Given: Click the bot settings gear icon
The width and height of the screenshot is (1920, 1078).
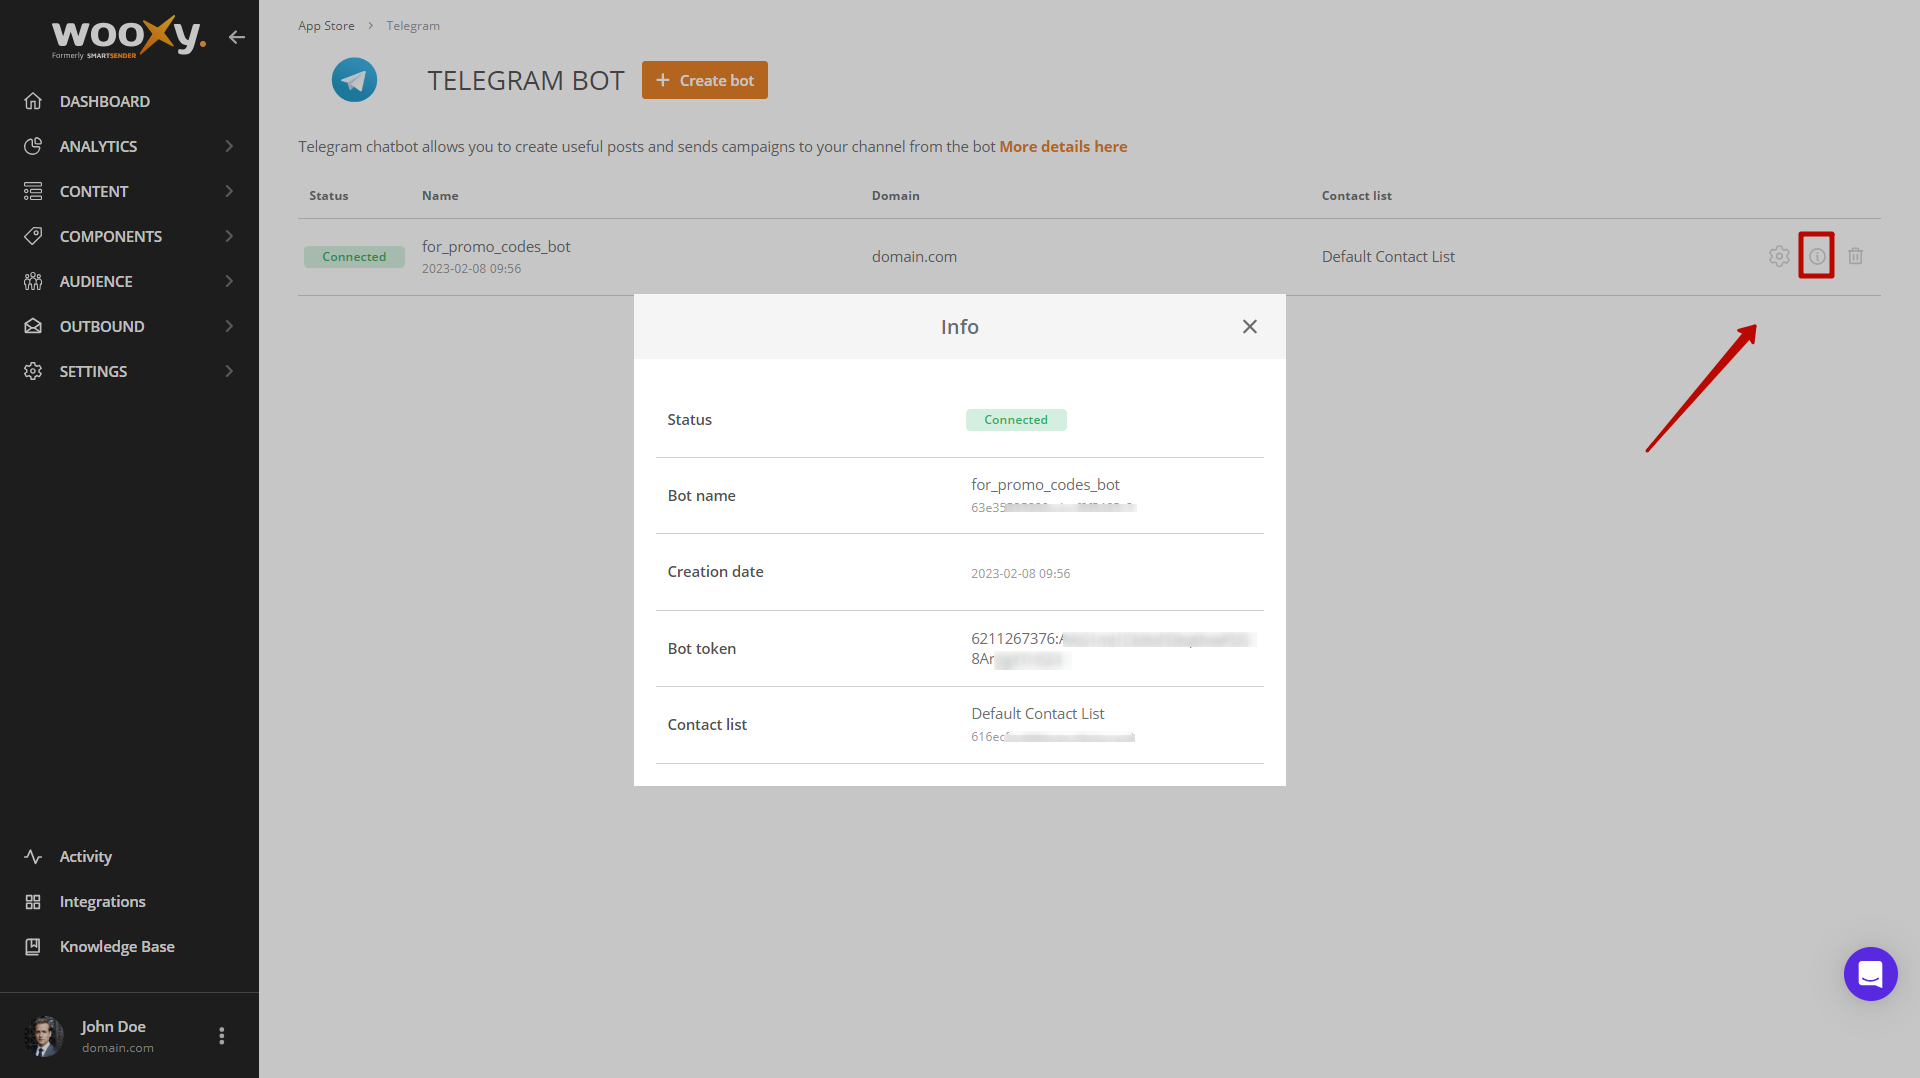Looking at the screenshot, I should (1778, 256).
